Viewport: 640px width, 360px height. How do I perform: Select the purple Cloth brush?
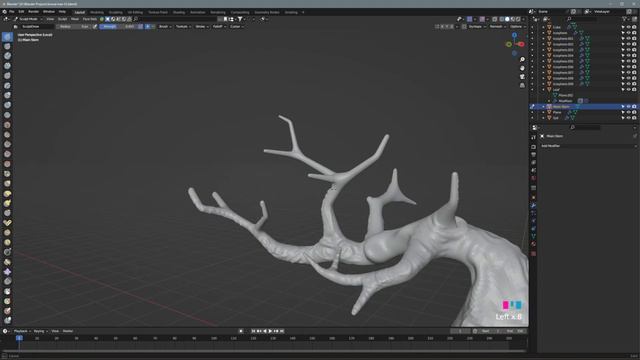(x=7, y=272)
